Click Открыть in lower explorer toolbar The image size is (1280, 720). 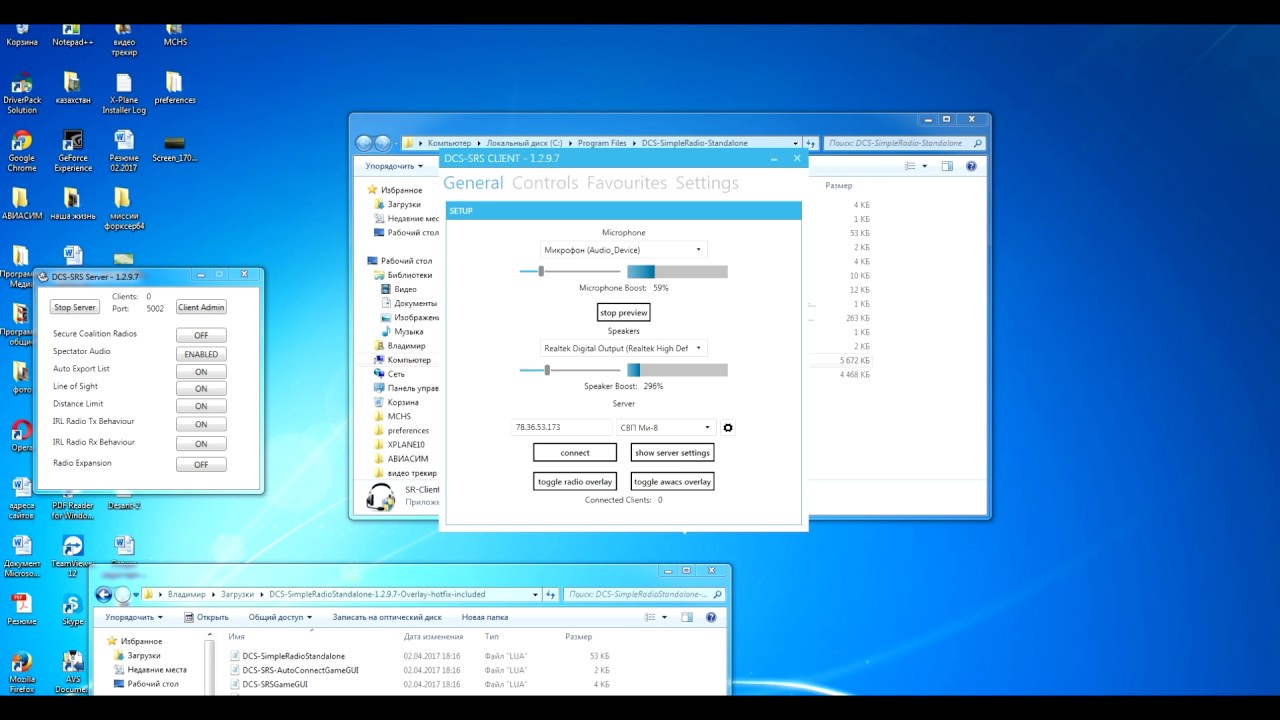pyautogui.click(x=206, y=617)
